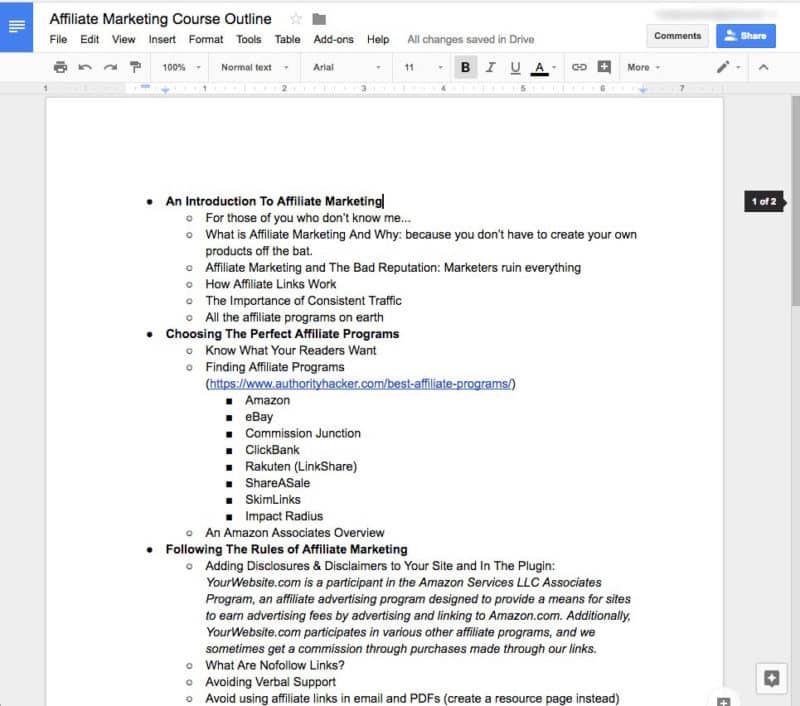The image size is (800, 706).
Task: Open the Docs home icon
Action: point(16,27)
